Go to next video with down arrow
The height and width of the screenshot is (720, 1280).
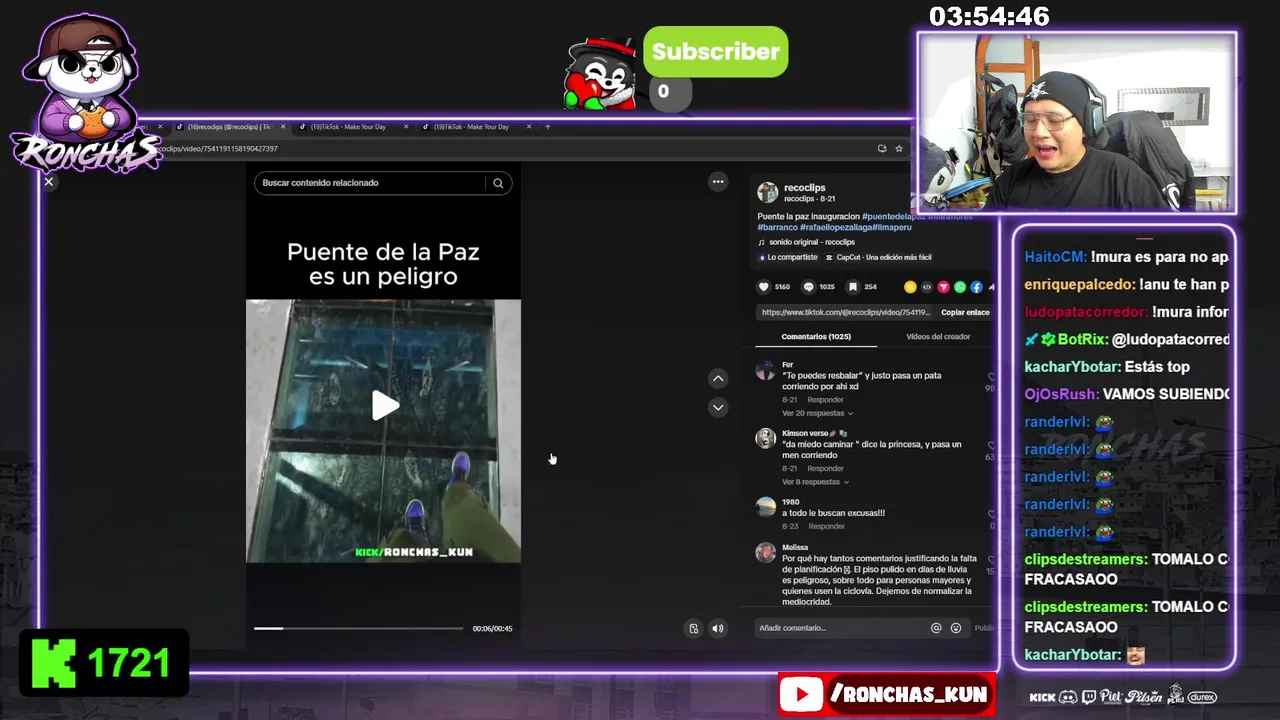click(718, 407)
